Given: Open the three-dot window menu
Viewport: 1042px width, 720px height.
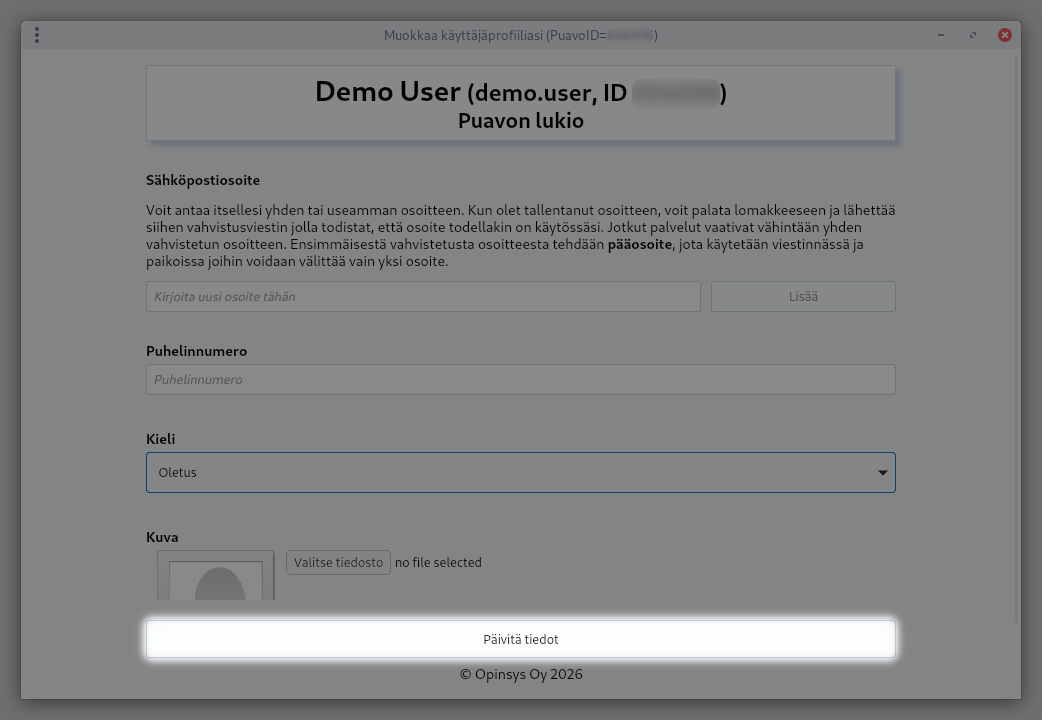Looking at the screenshot, I should point(37,35).
